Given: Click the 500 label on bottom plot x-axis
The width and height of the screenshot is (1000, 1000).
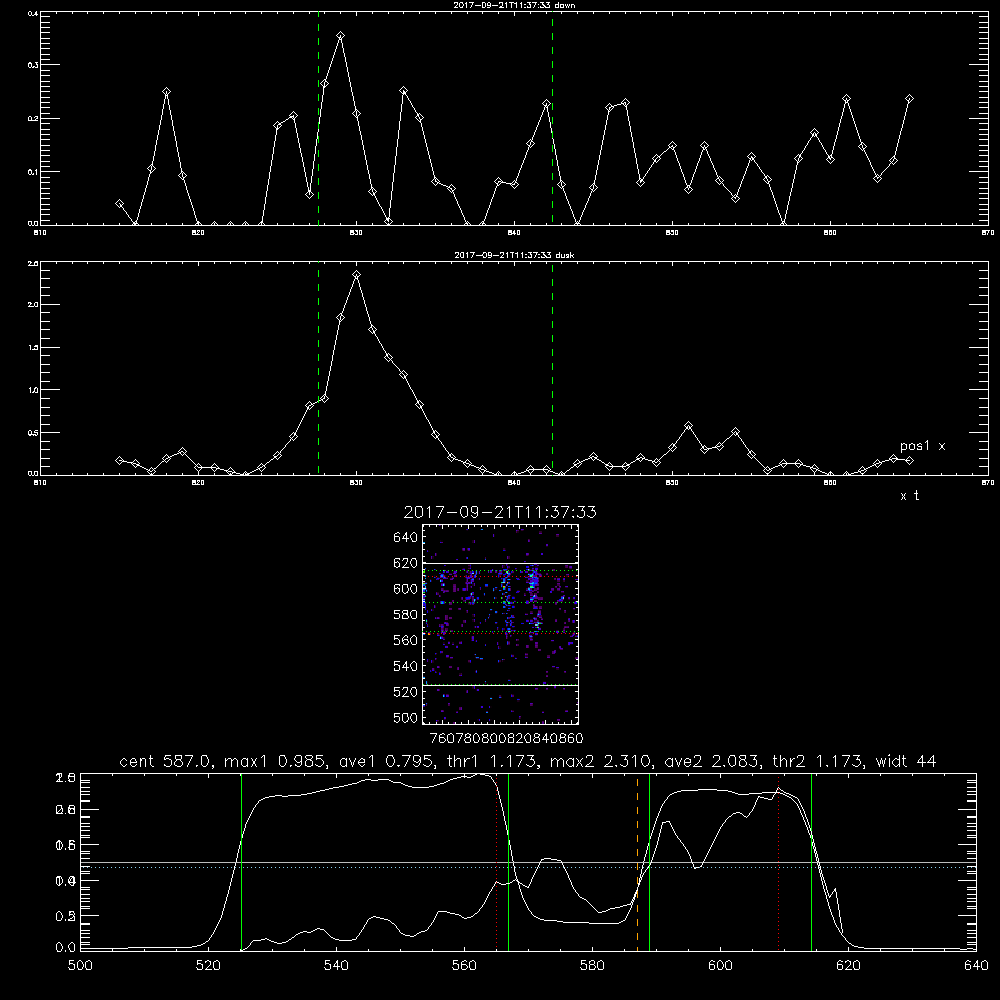Looking at the screenshot, I should point(80,966).
